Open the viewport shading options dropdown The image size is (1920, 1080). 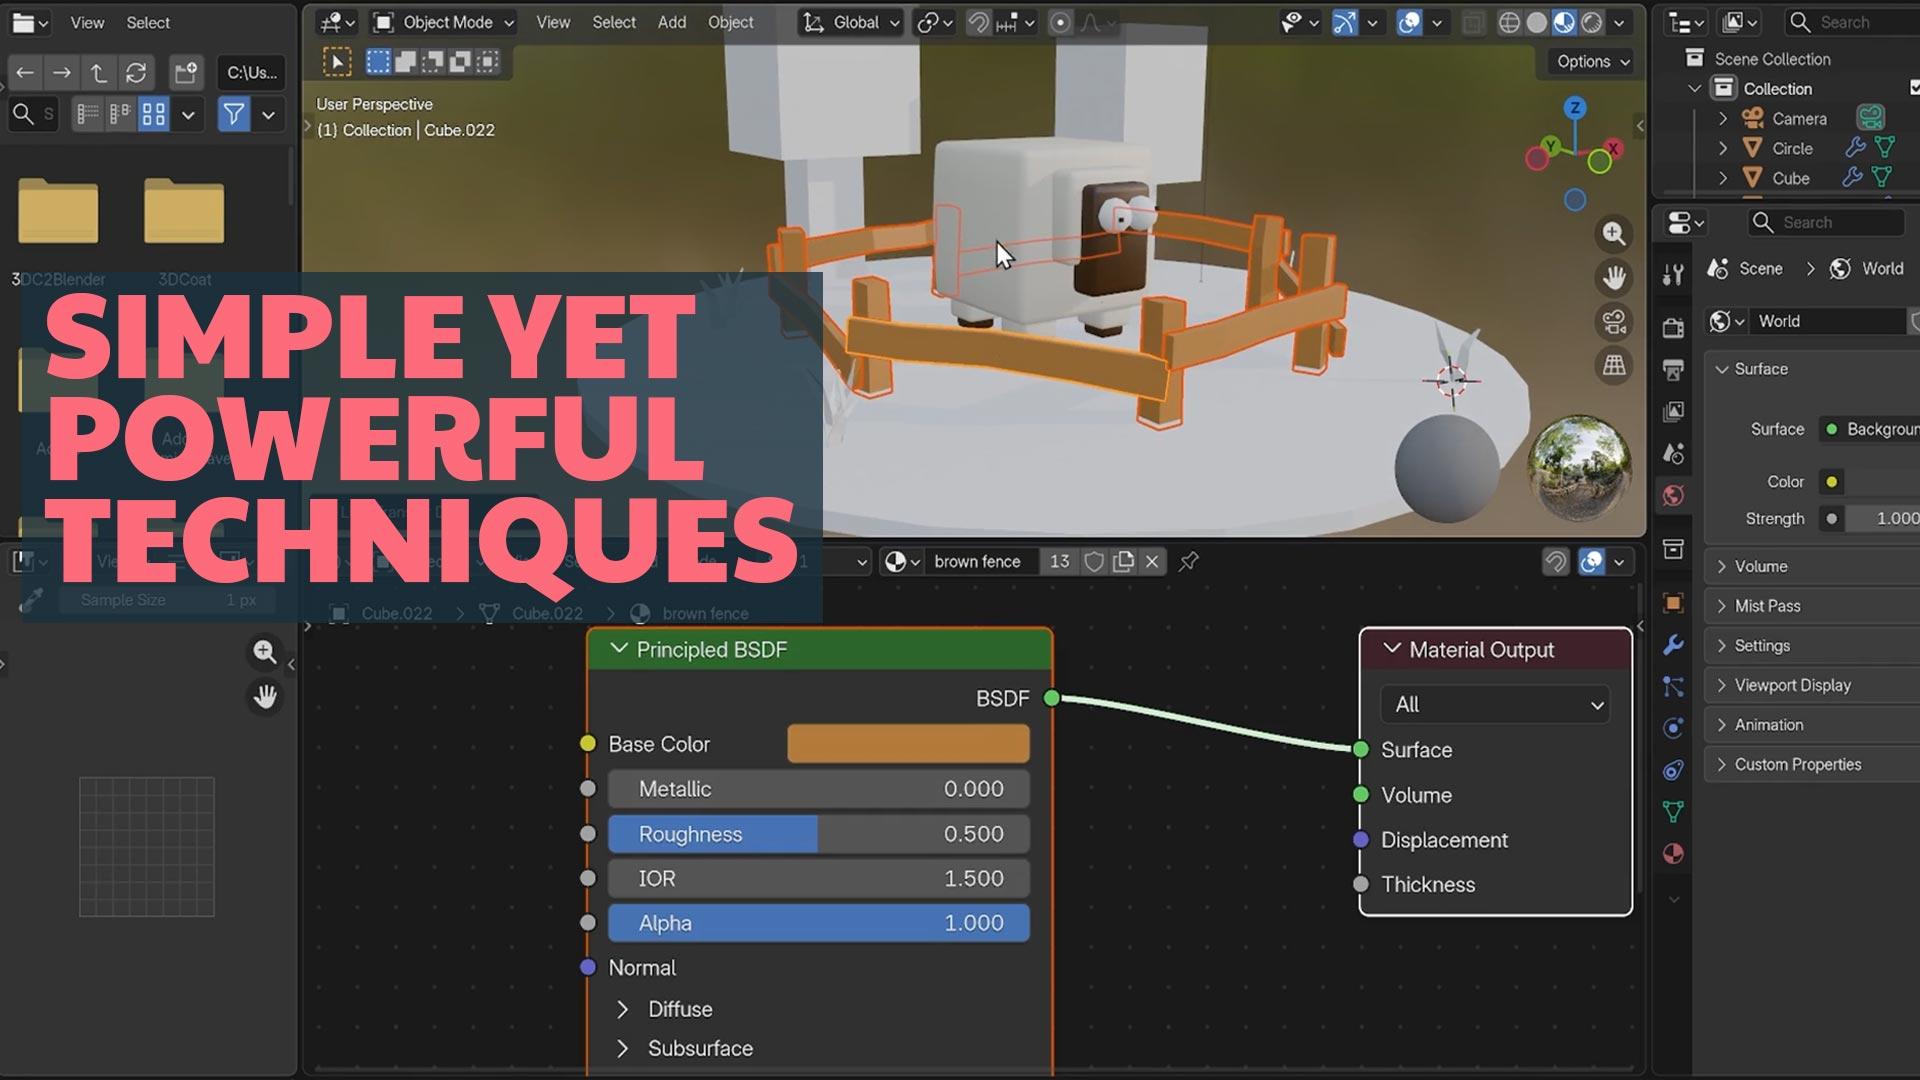(x=1619, y=22)
